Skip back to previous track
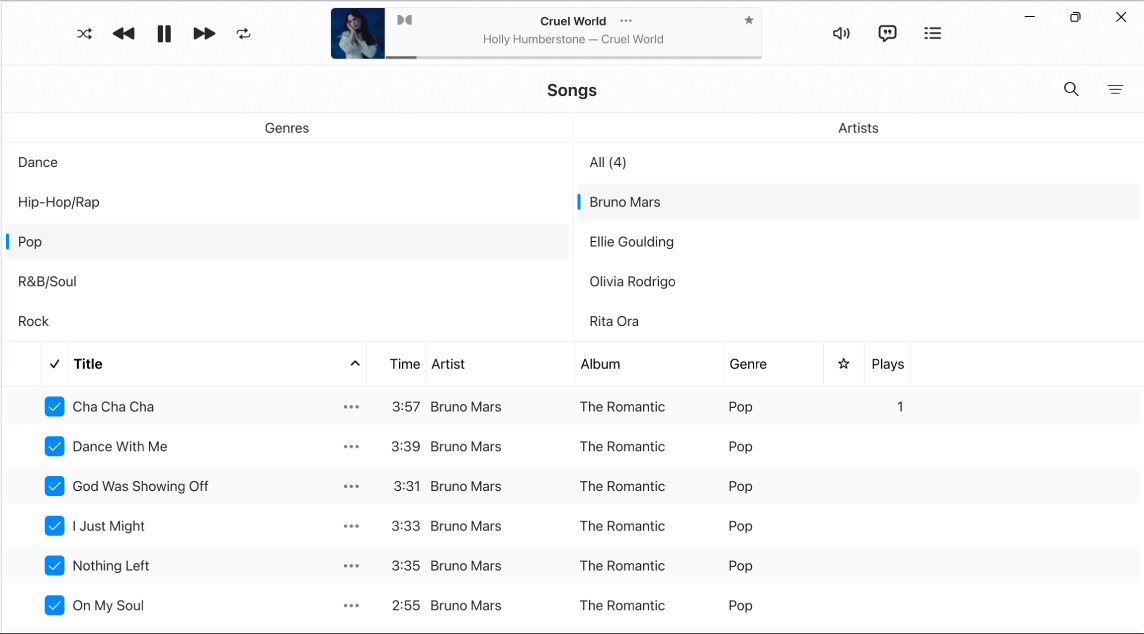The image size is (1144, 634). pyautogui.click(x=124, y=34)
